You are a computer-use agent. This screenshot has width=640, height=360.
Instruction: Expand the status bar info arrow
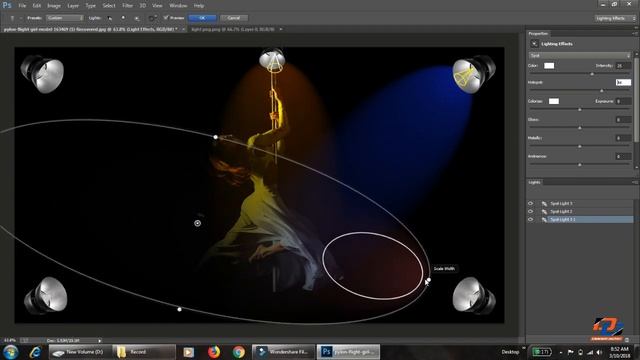99,340
